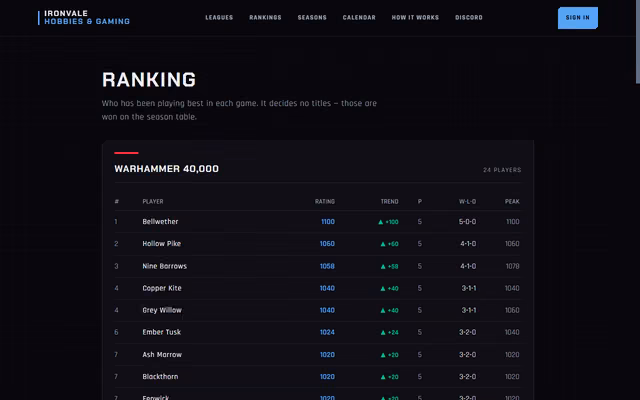Viewport: 640px width, 400px height.
Task: Select player Ash Marrow
Action: pyautogui.click(x=162, y=355)
